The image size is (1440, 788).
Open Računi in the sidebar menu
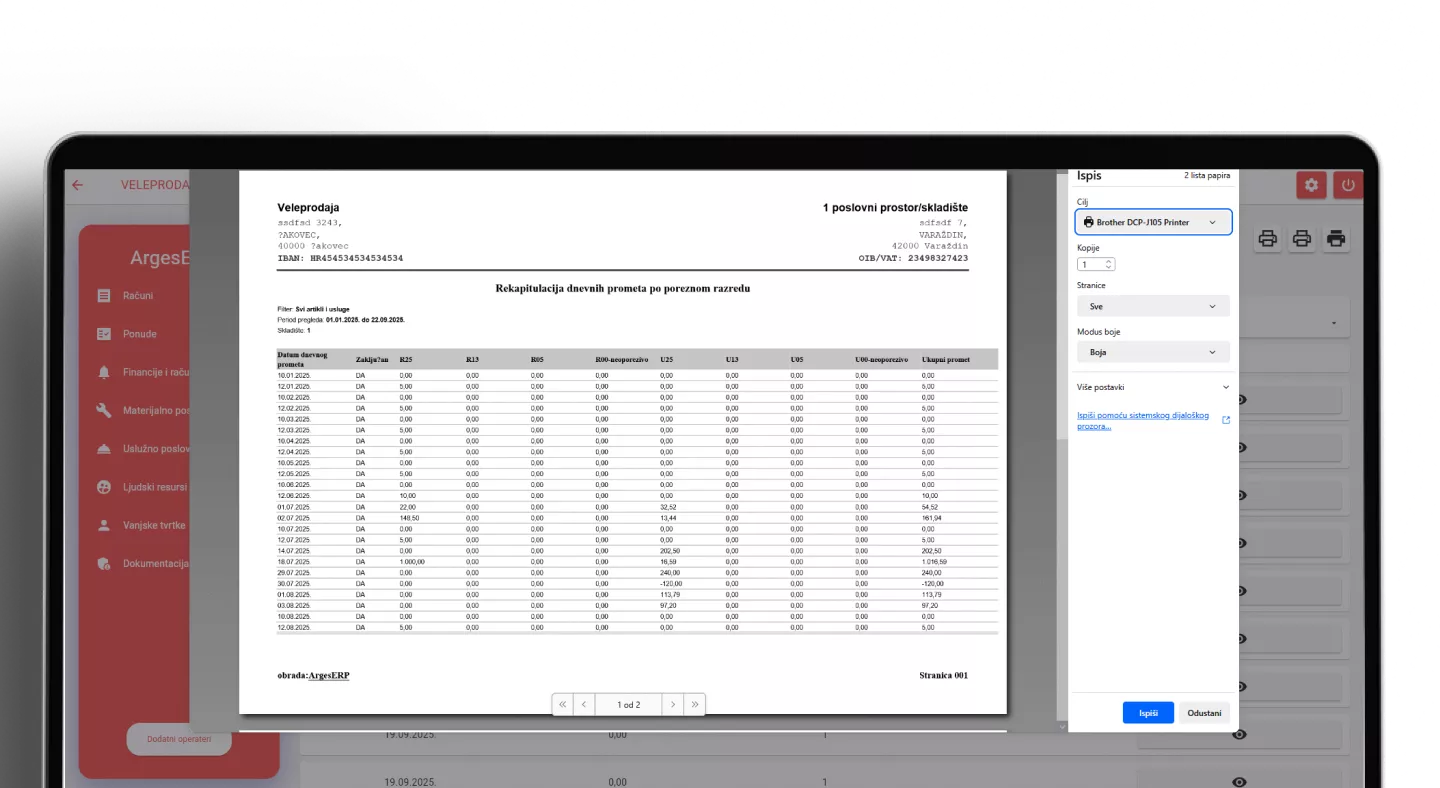click(138, 296)
